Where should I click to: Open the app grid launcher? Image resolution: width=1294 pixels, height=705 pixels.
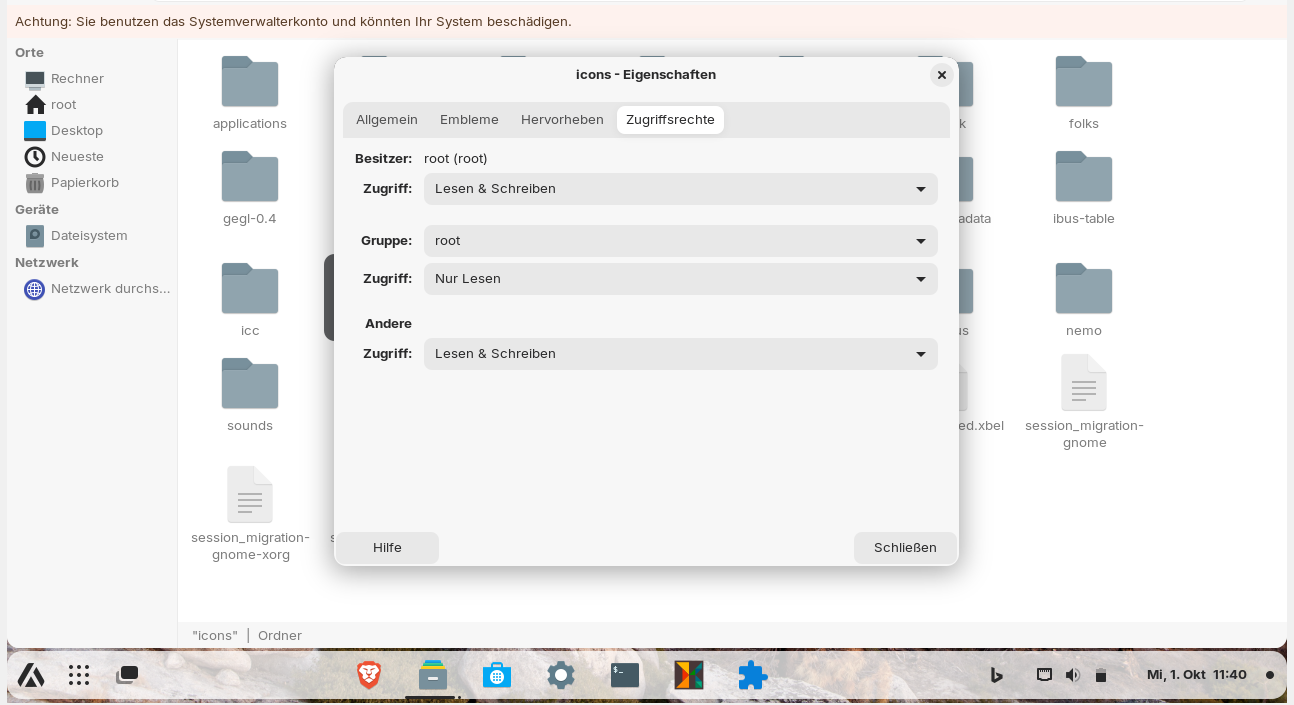tap(79, 675)
